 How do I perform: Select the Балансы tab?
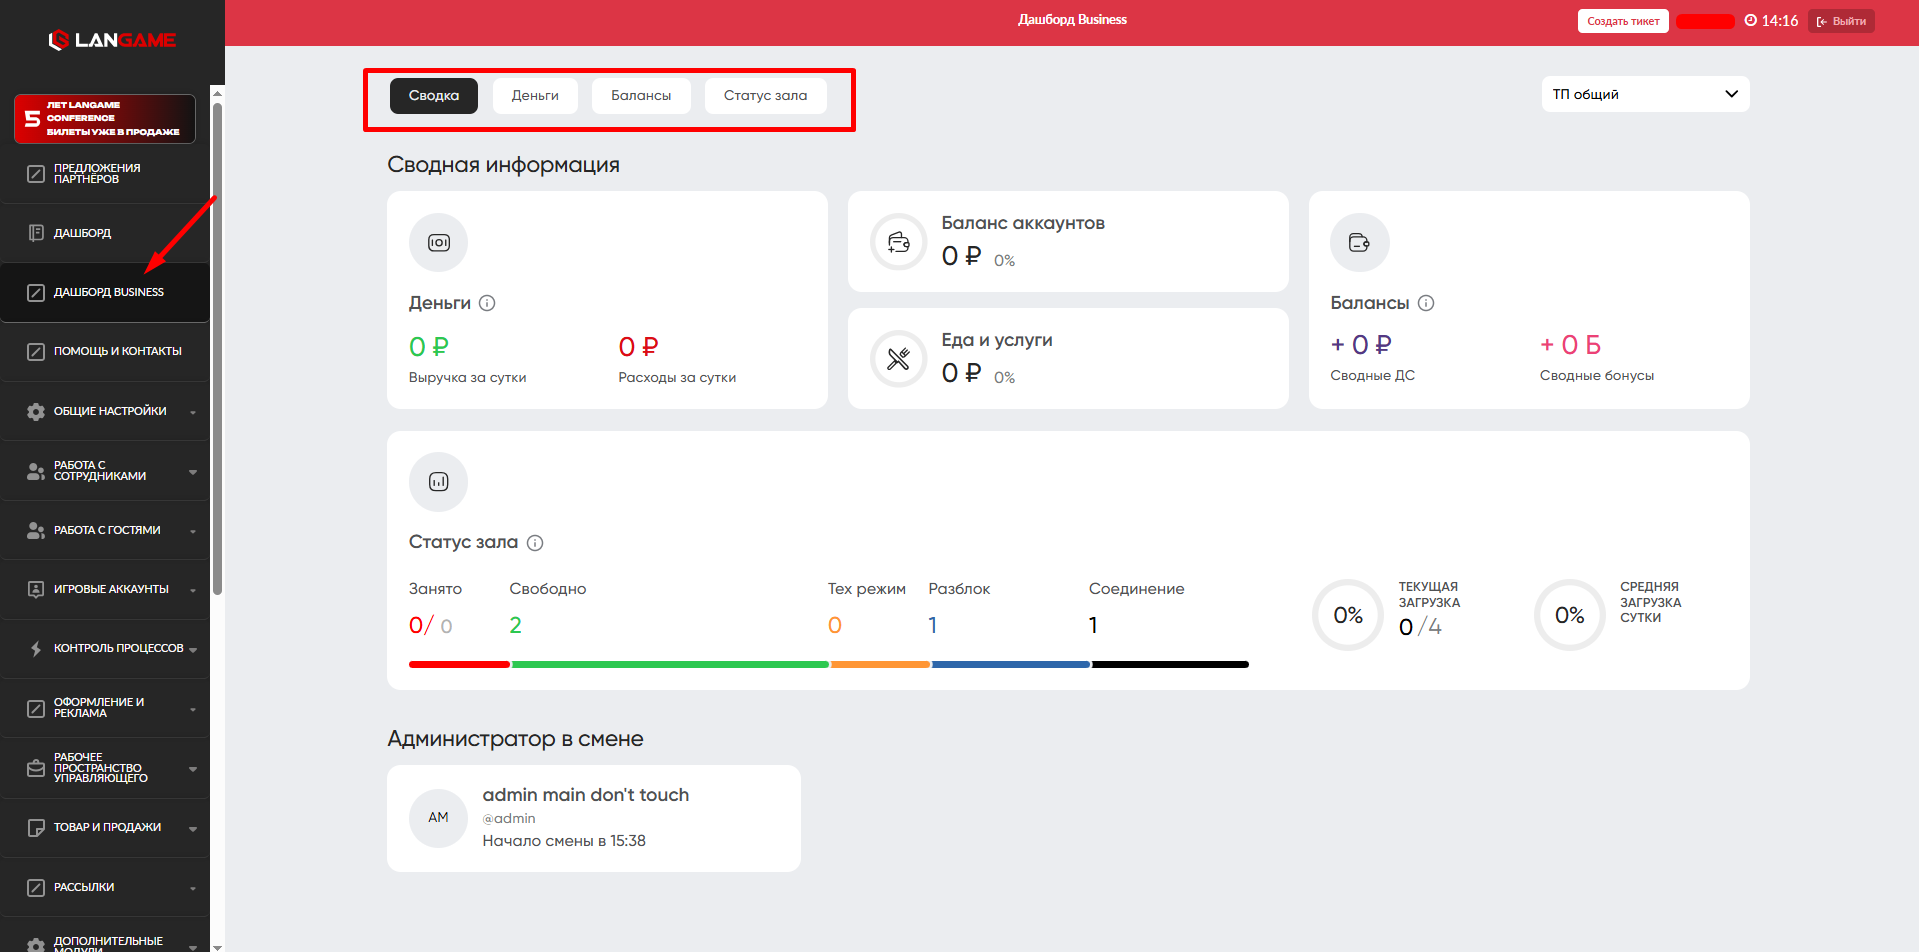click(641, 96)
